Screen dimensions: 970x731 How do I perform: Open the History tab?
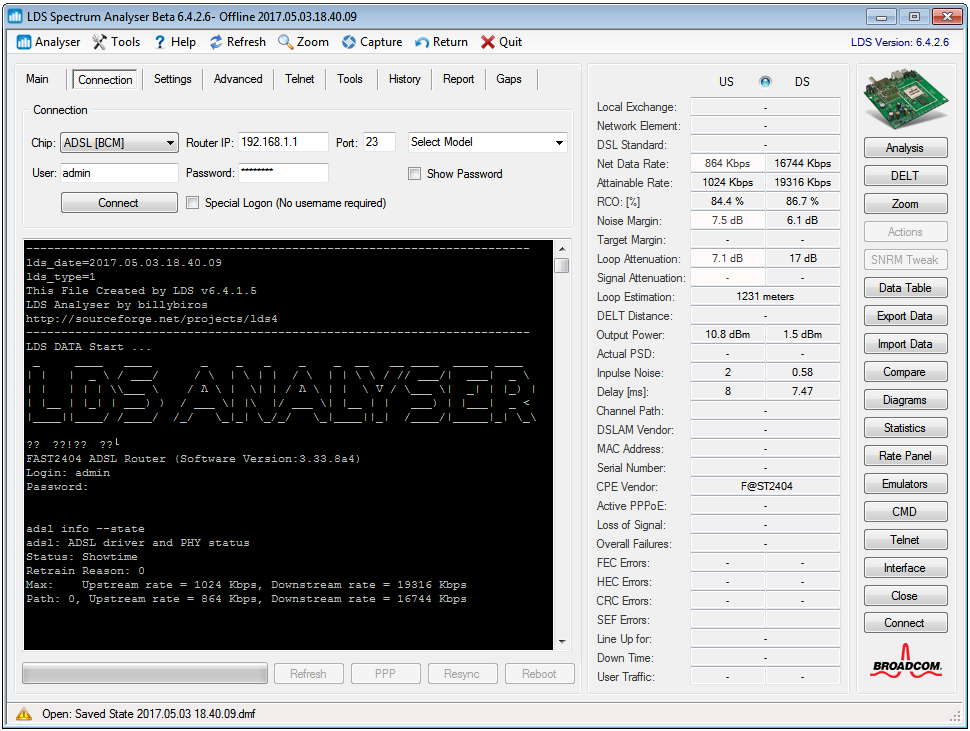pyautogui.click(x=404, y=79)
